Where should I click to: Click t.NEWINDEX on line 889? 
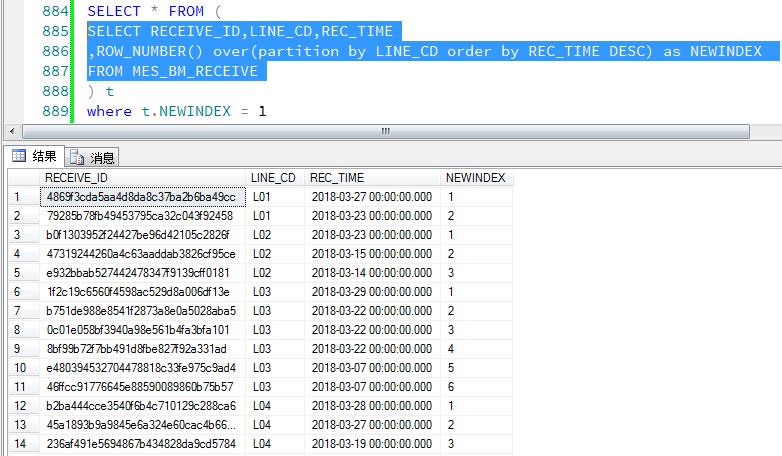click(x=186, y=111)
